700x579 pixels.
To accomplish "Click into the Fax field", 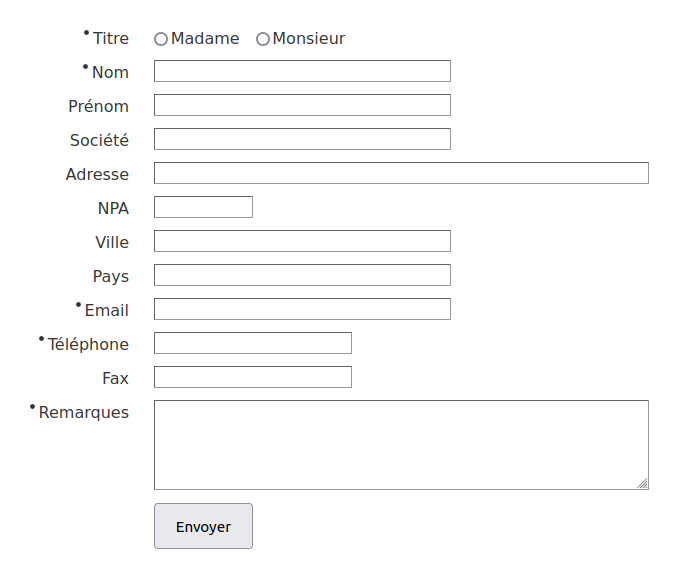I will click(x=253, y=377).
